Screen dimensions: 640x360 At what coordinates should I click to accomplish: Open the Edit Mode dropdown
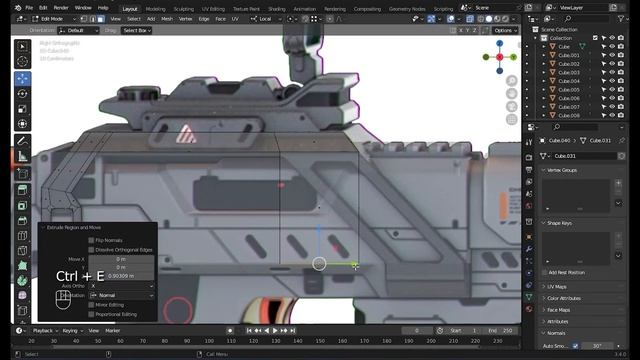[x=53, y=19]
